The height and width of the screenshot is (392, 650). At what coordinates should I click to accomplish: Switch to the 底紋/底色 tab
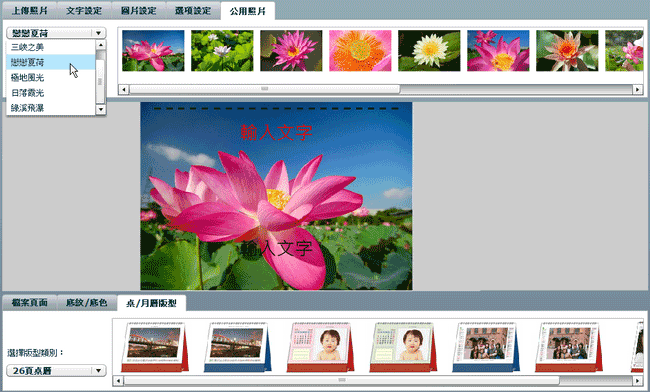pos(87,302)
